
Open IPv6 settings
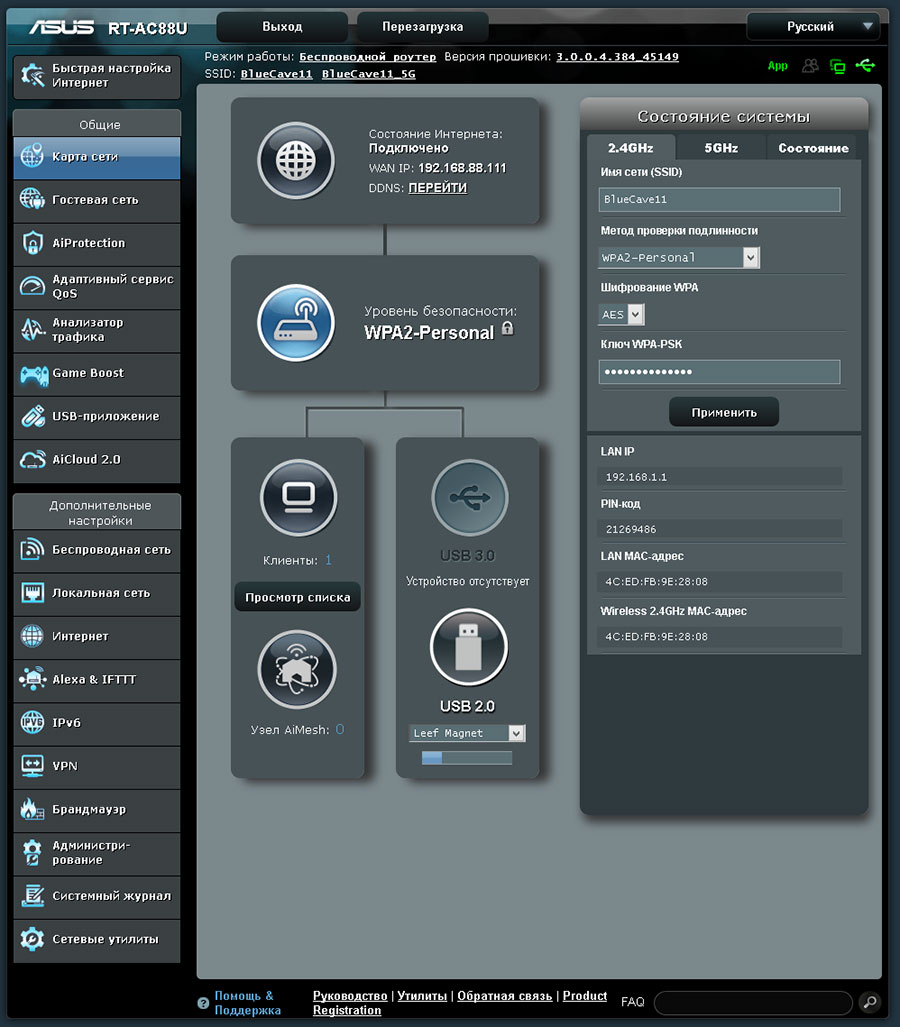point(97,723)
